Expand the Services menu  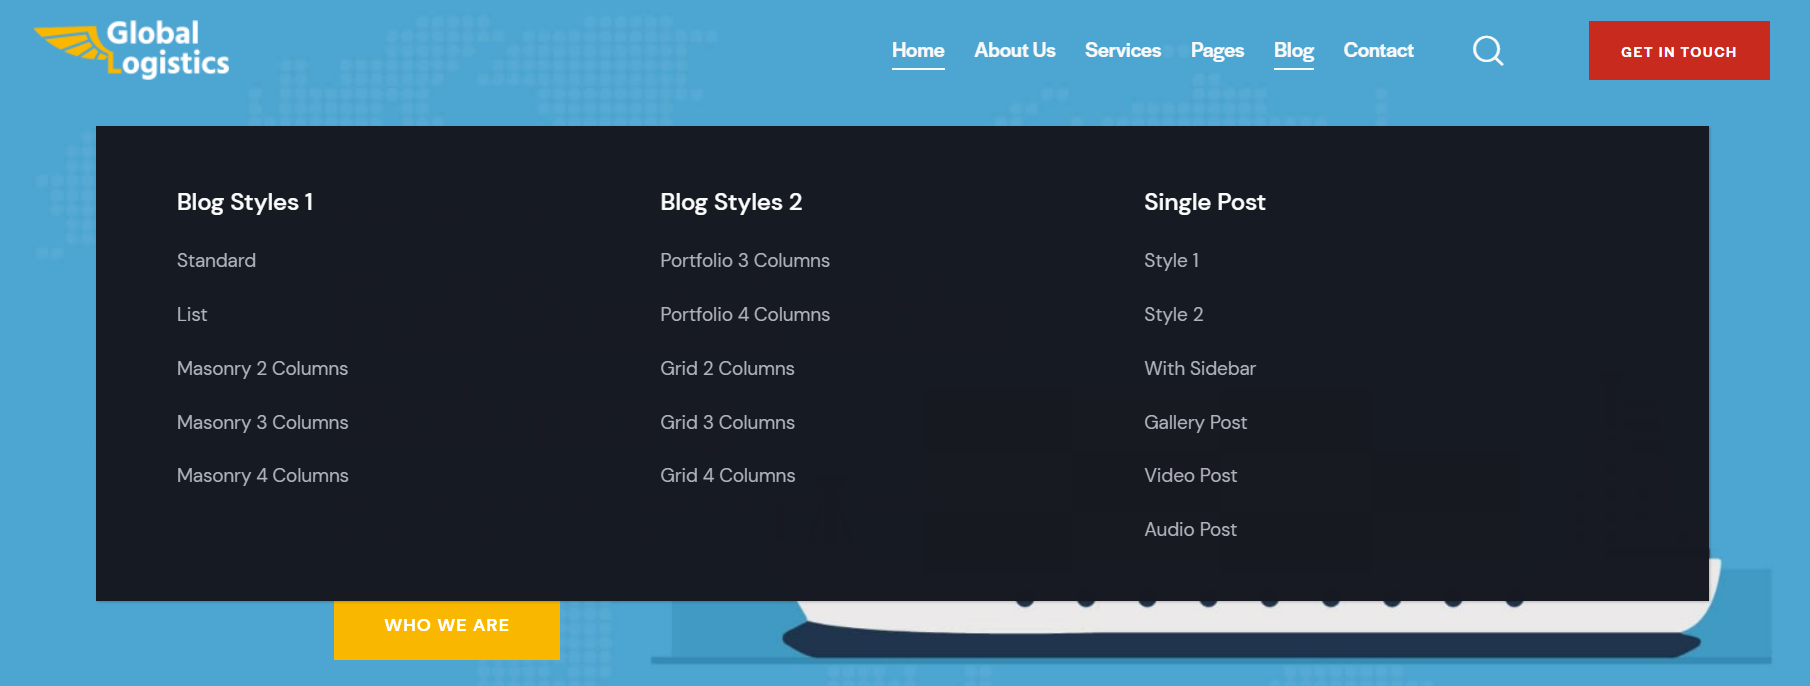(1122, 51)
